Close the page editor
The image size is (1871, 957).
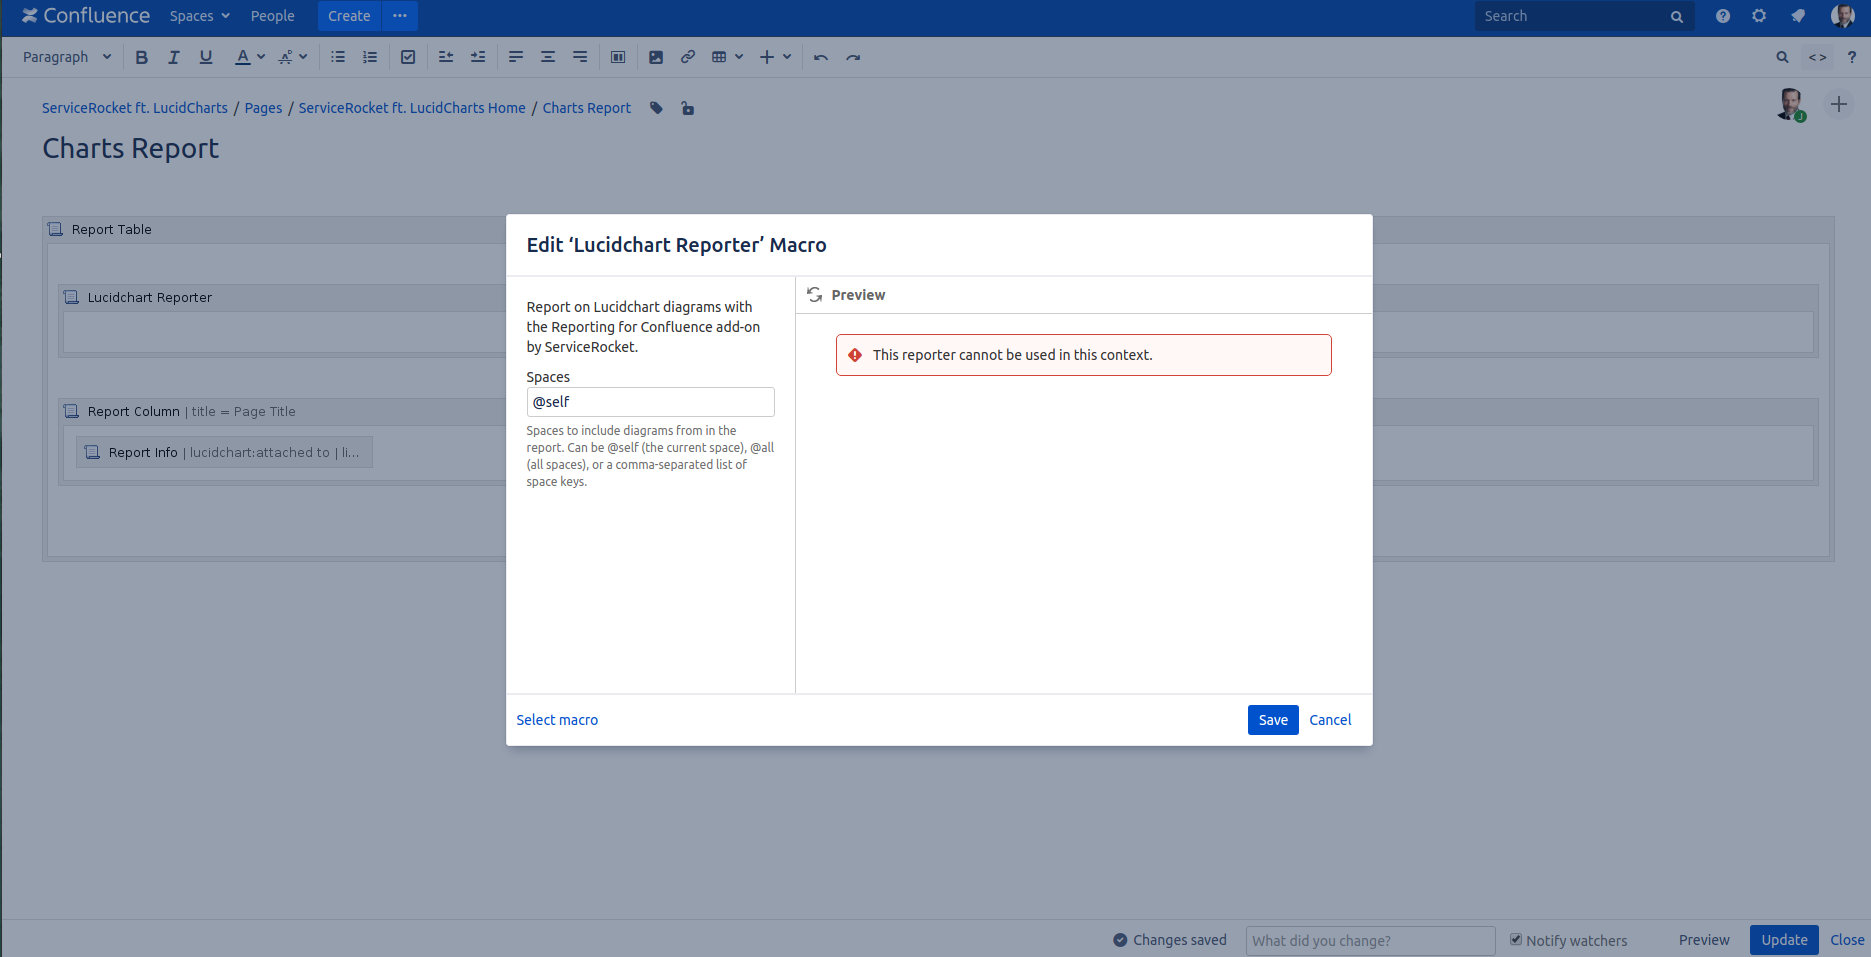[1847, 940]
